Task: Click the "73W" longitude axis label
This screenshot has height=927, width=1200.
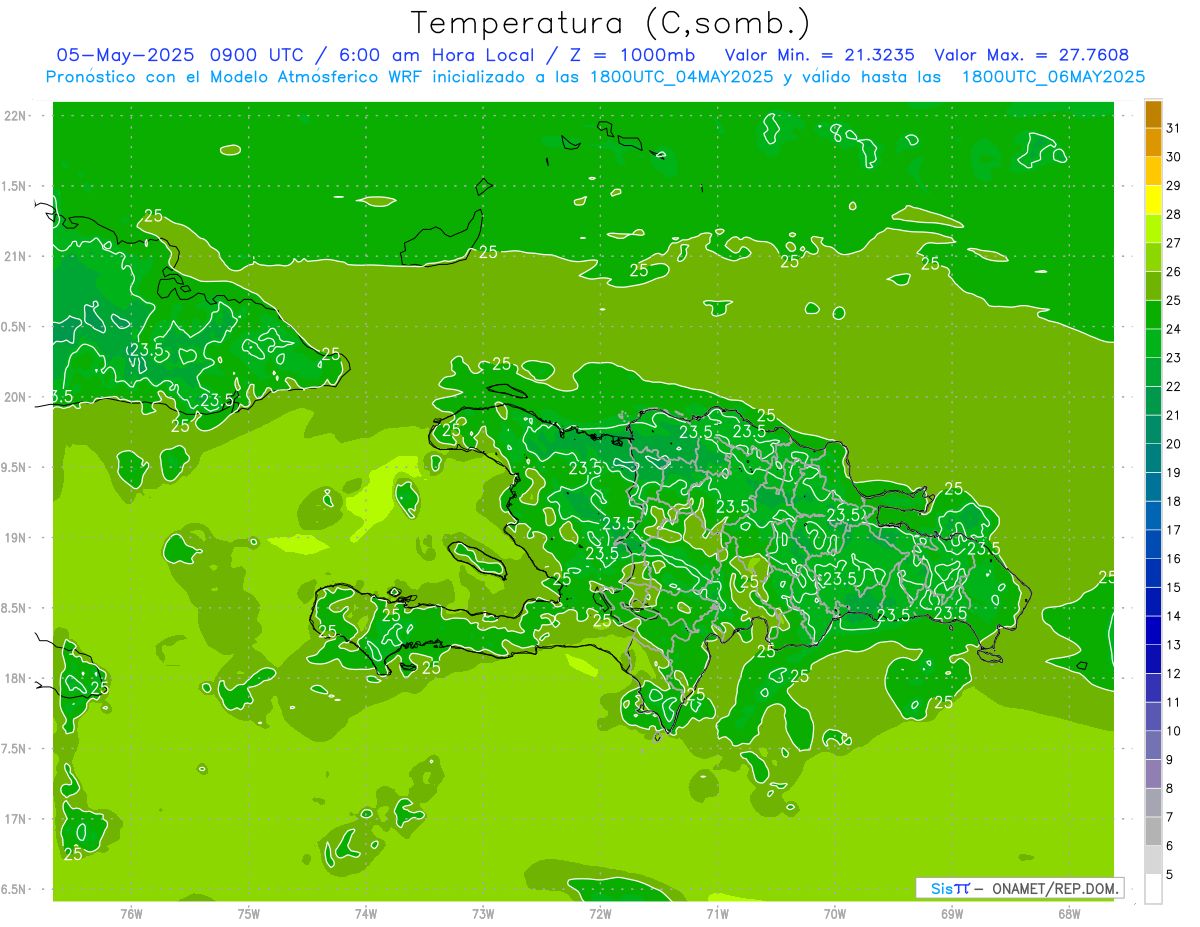Action: point(483,913)
